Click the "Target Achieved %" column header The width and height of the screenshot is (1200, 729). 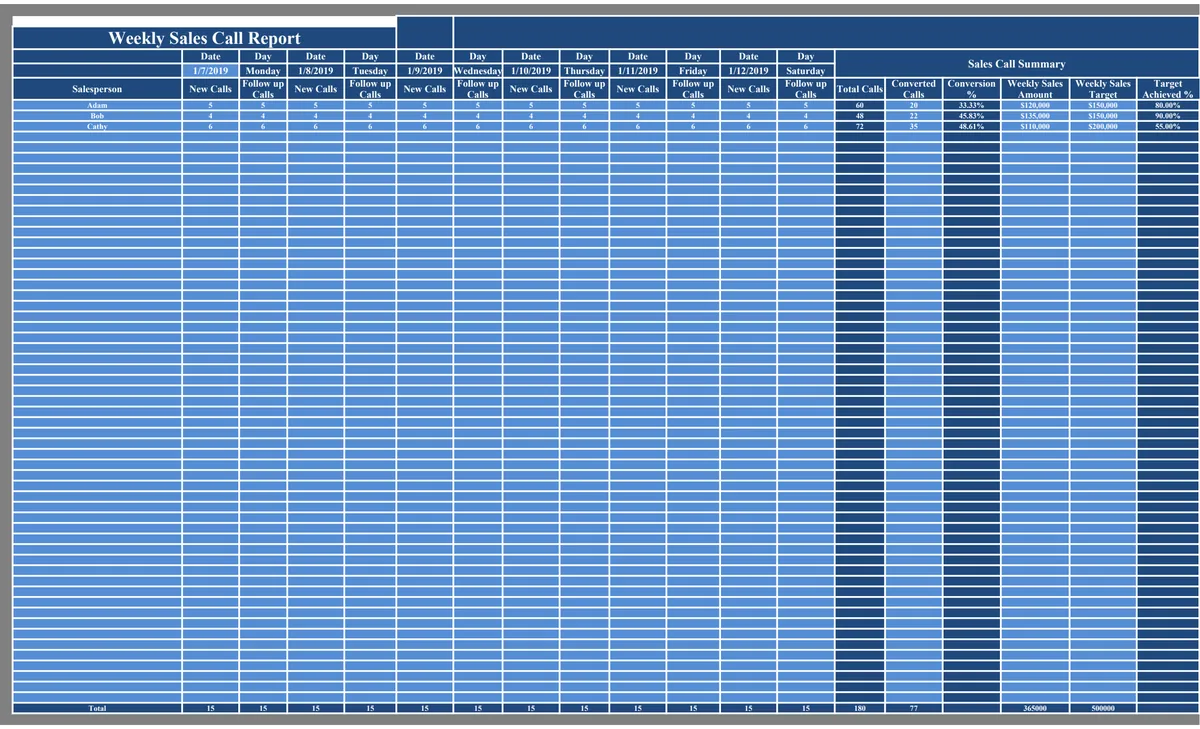point(1167,89)
